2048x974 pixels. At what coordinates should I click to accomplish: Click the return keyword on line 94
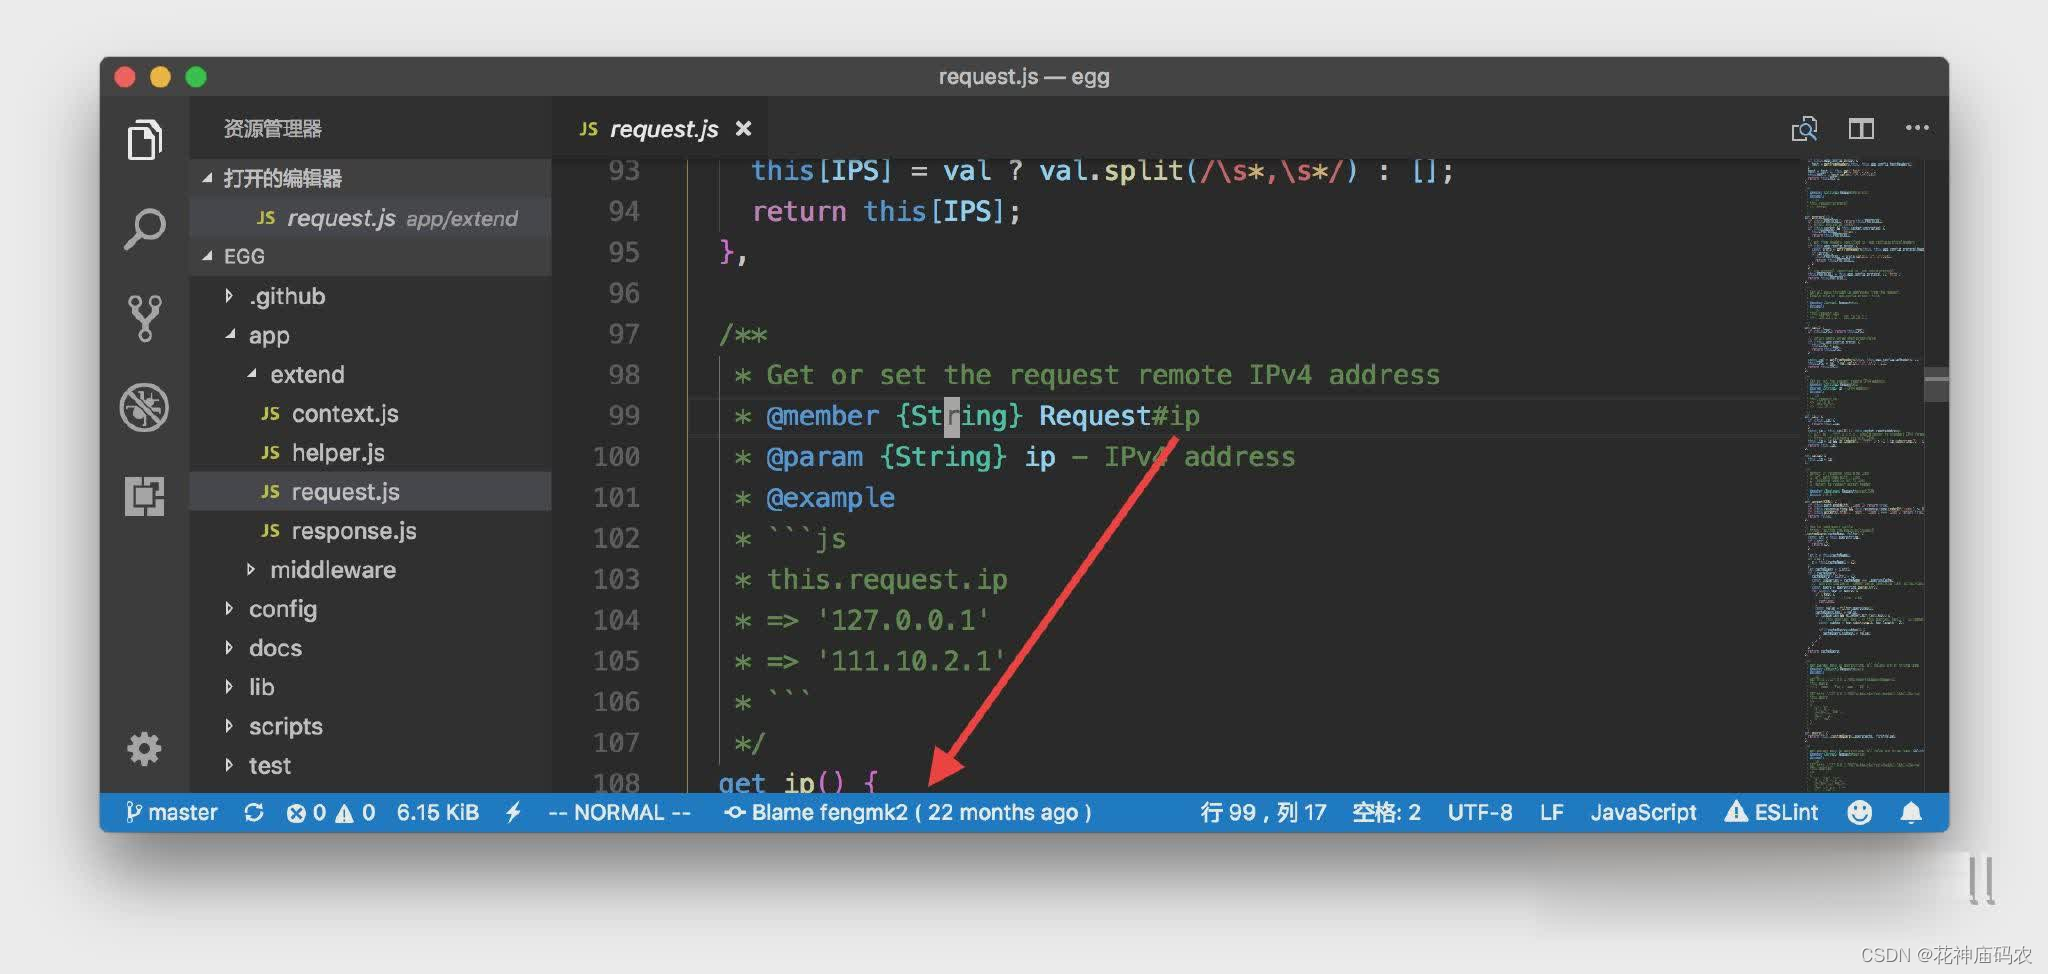pyautogui.click(x=799, y=211)
